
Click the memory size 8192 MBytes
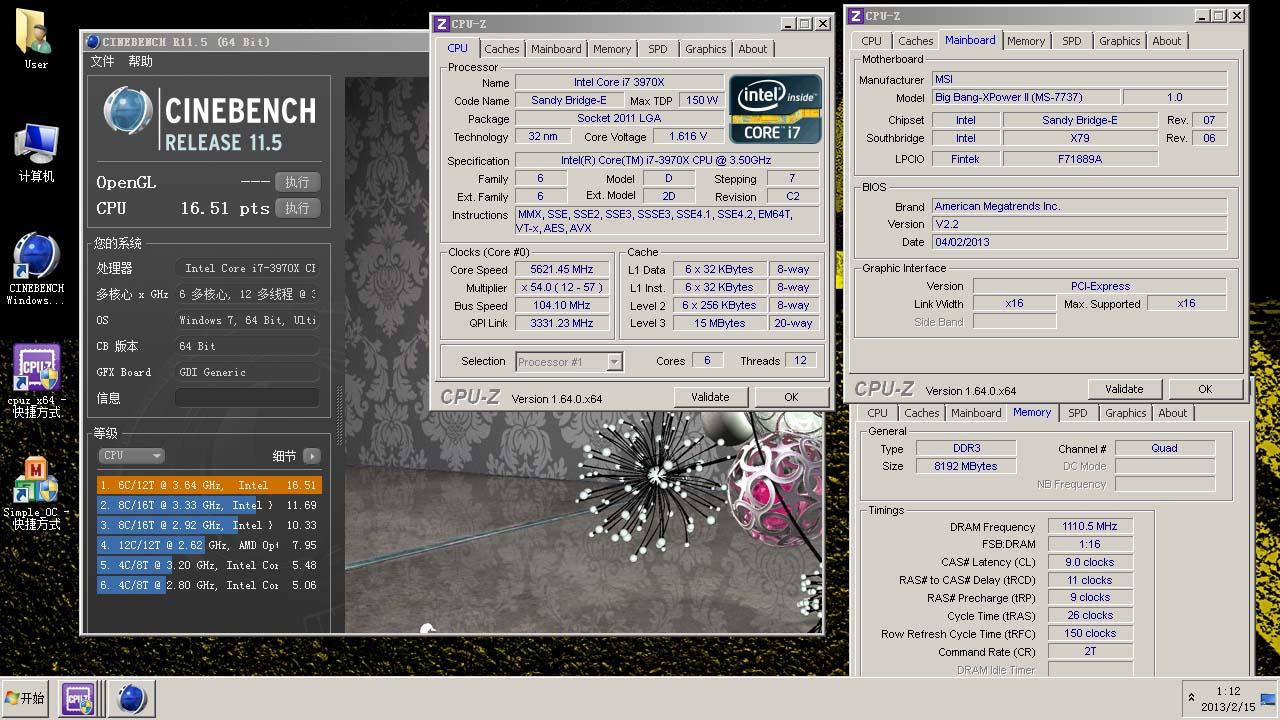pos(964,466)
